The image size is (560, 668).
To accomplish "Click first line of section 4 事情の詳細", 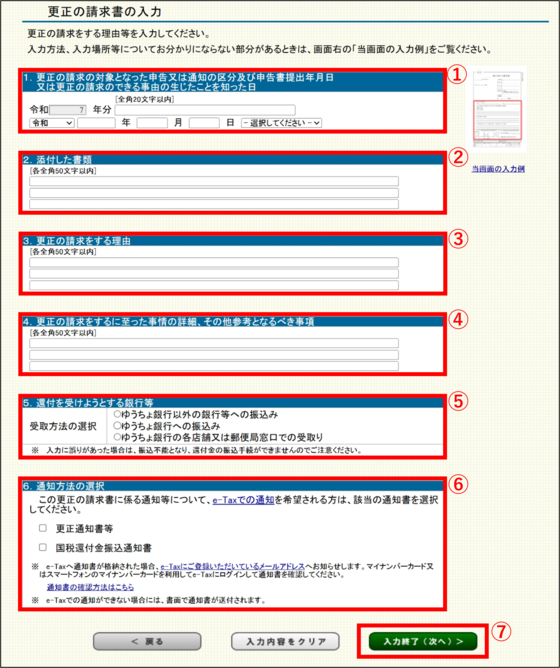I will tap(214, 343).
